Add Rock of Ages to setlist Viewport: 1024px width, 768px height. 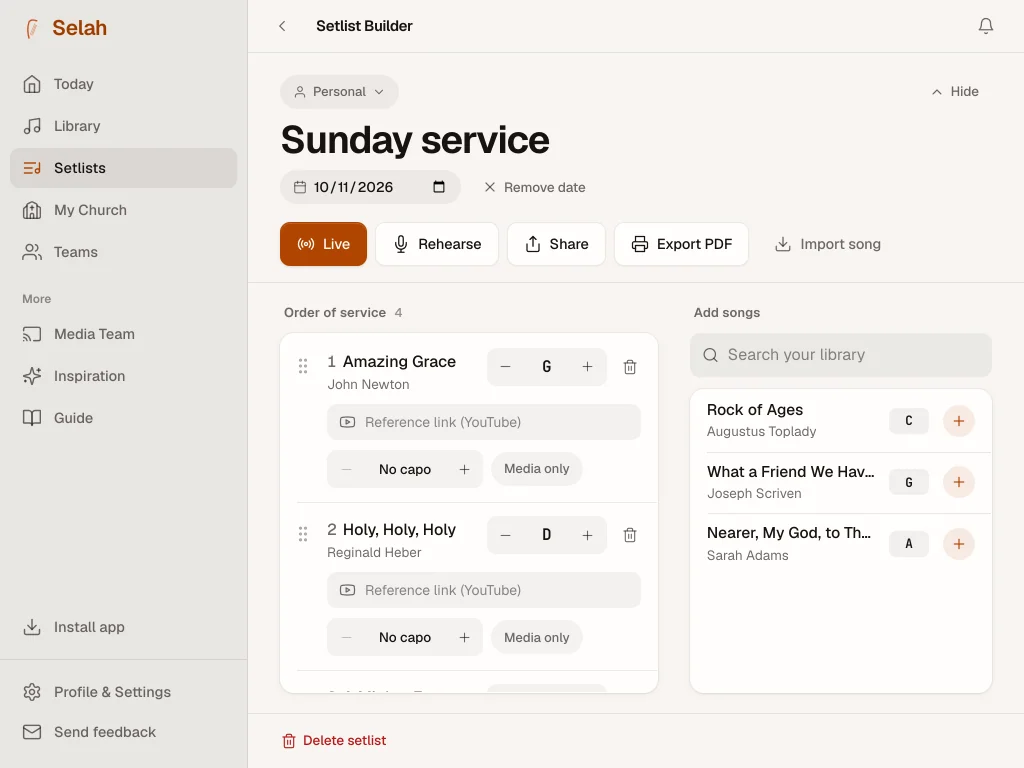click(x=958, y=421)
